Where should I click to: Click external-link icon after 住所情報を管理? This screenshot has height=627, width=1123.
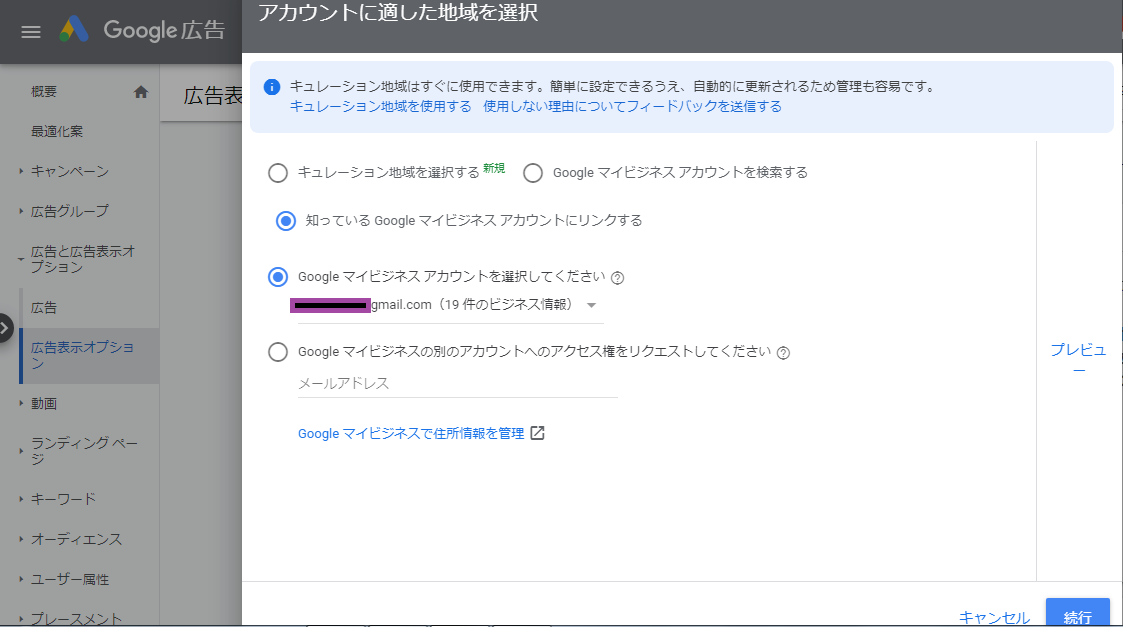537,433
